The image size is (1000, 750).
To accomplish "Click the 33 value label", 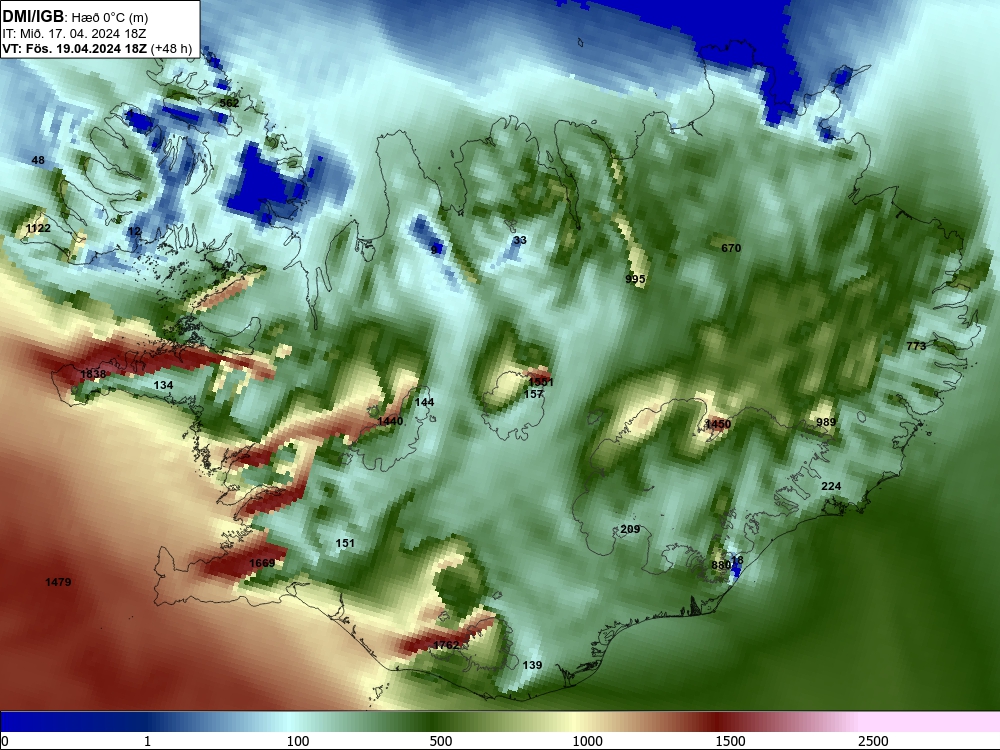I will point(520,240).
